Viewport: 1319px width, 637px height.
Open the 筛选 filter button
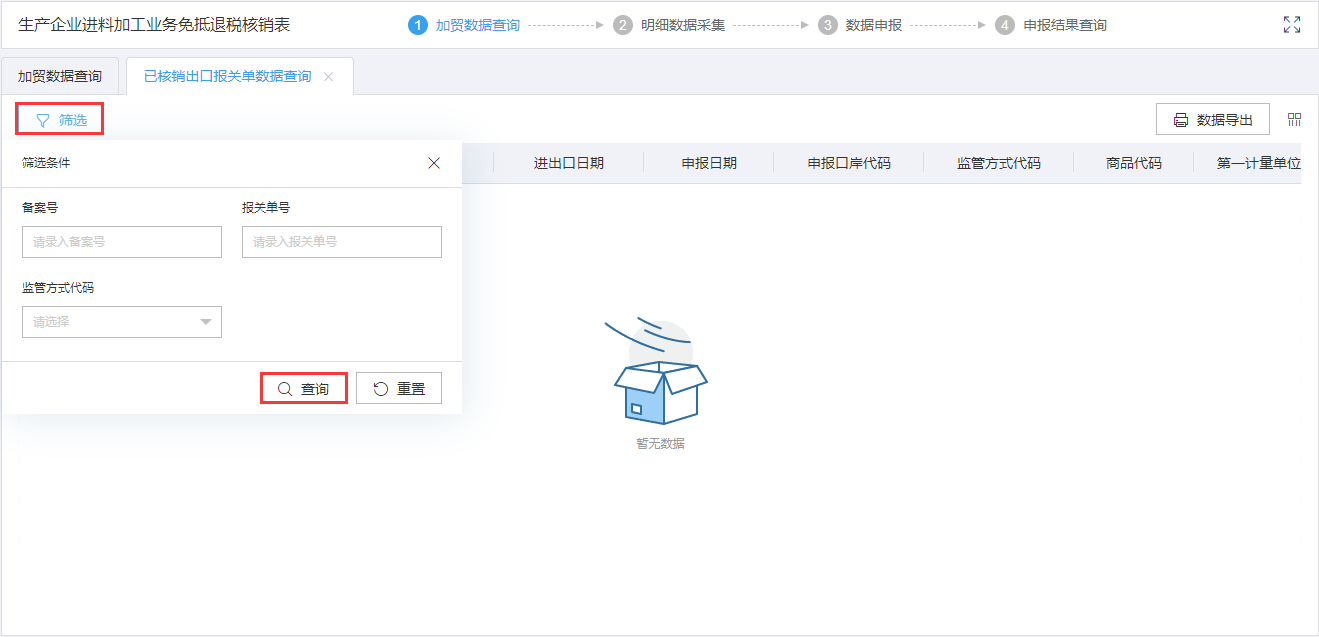pos(60,120)
